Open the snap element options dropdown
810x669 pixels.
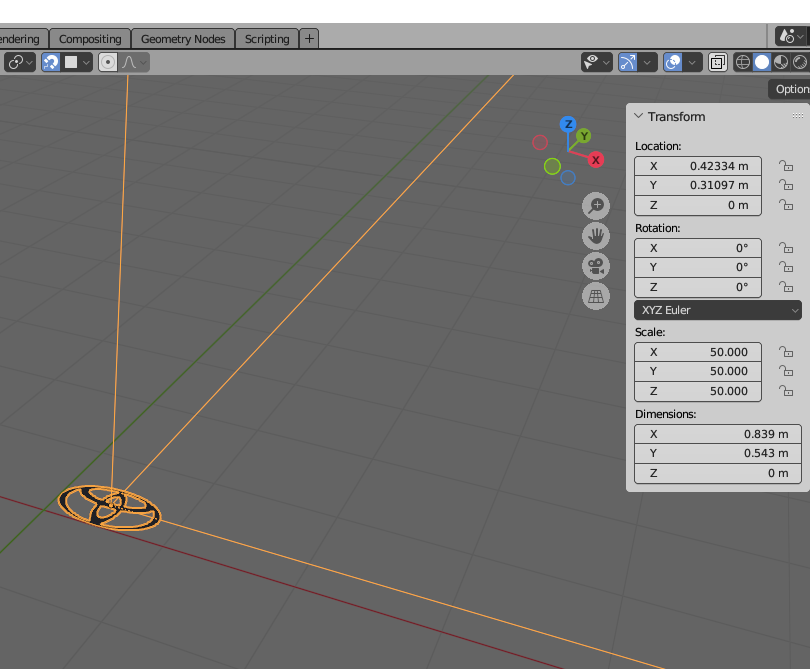pyautogui.click(x=76, y=63)
